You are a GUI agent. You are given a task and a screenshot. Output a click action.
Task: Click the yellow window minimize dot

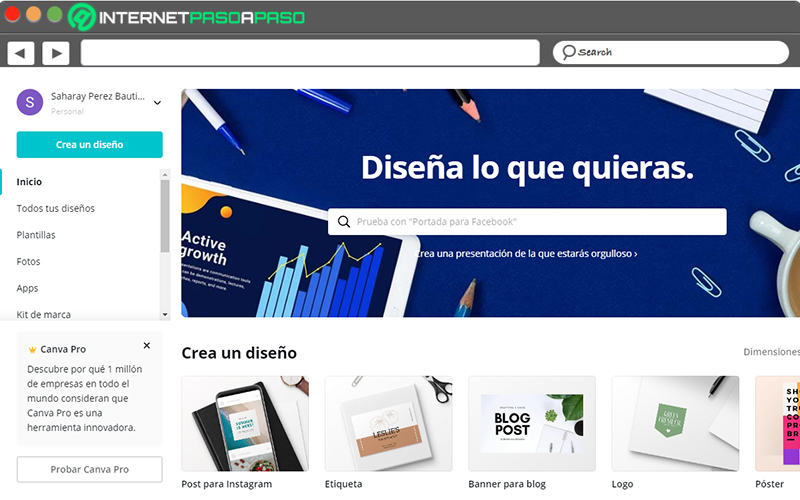[x=33, y=14]
